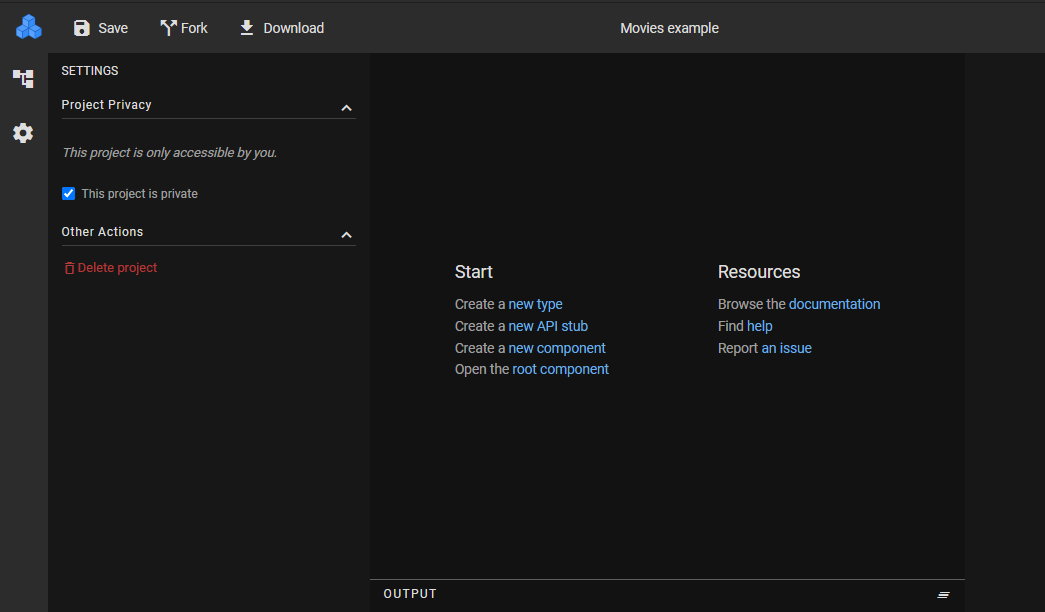The image size is (1045, 612).
Task: Click the Download arrow icon
Action: pyautogui.click(x=247, y=28)
